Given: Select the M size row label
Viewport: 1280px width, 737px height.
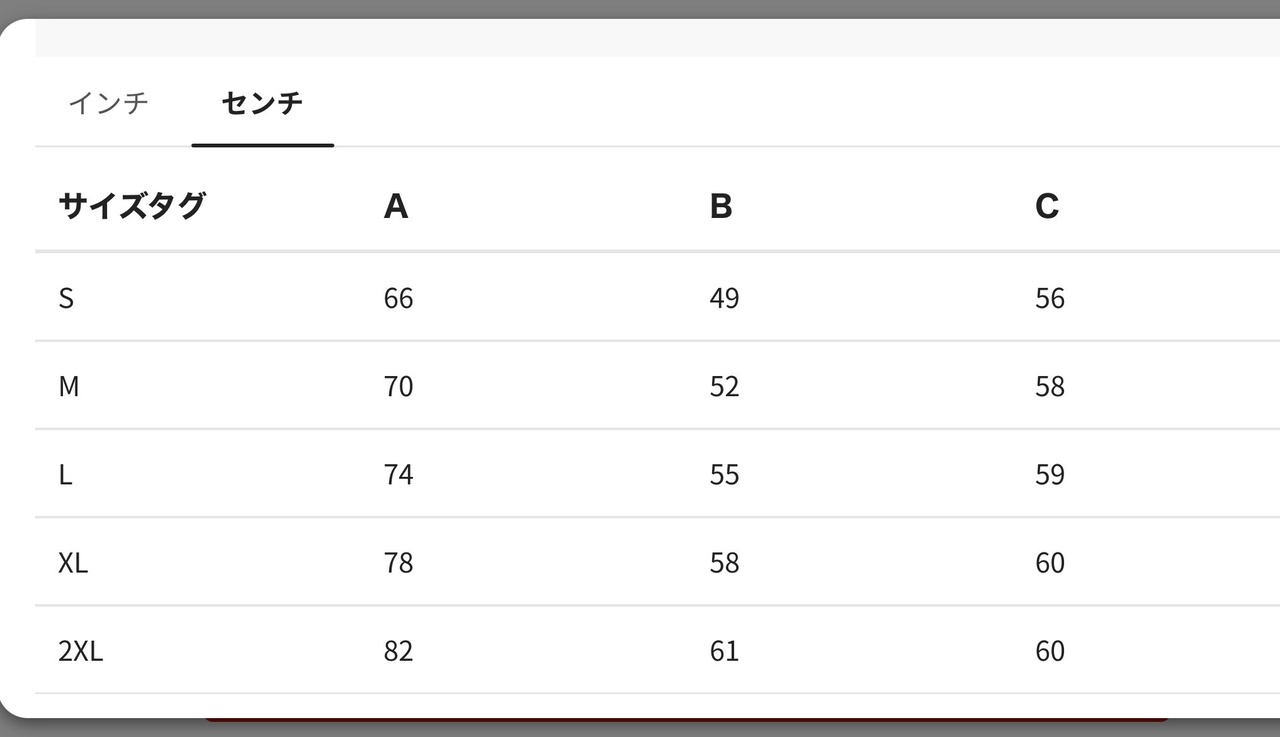Looking at the screenshot, I should pyautogui.click(x=69, y=386).
